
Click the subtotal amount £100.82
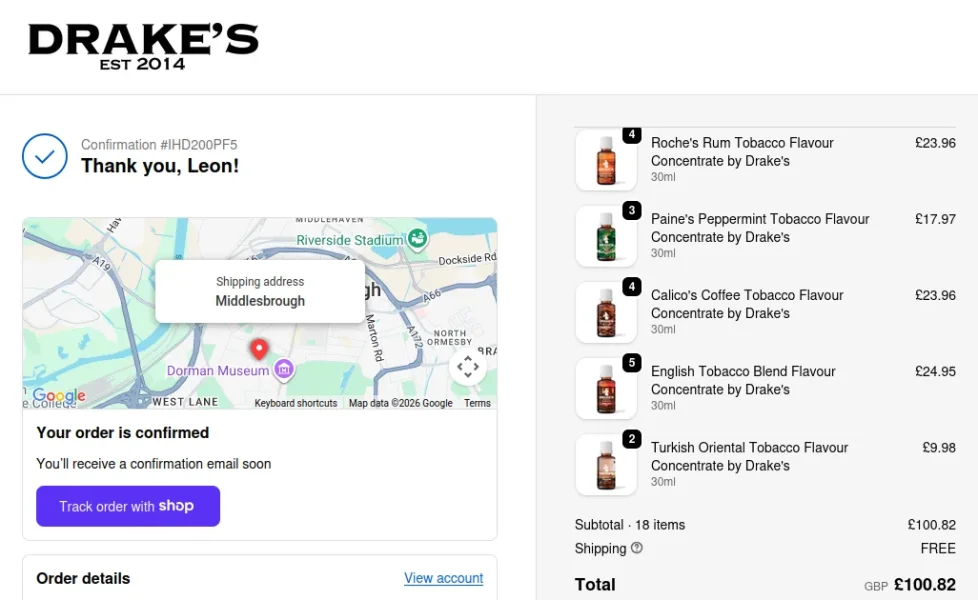[x=931, y=525]
